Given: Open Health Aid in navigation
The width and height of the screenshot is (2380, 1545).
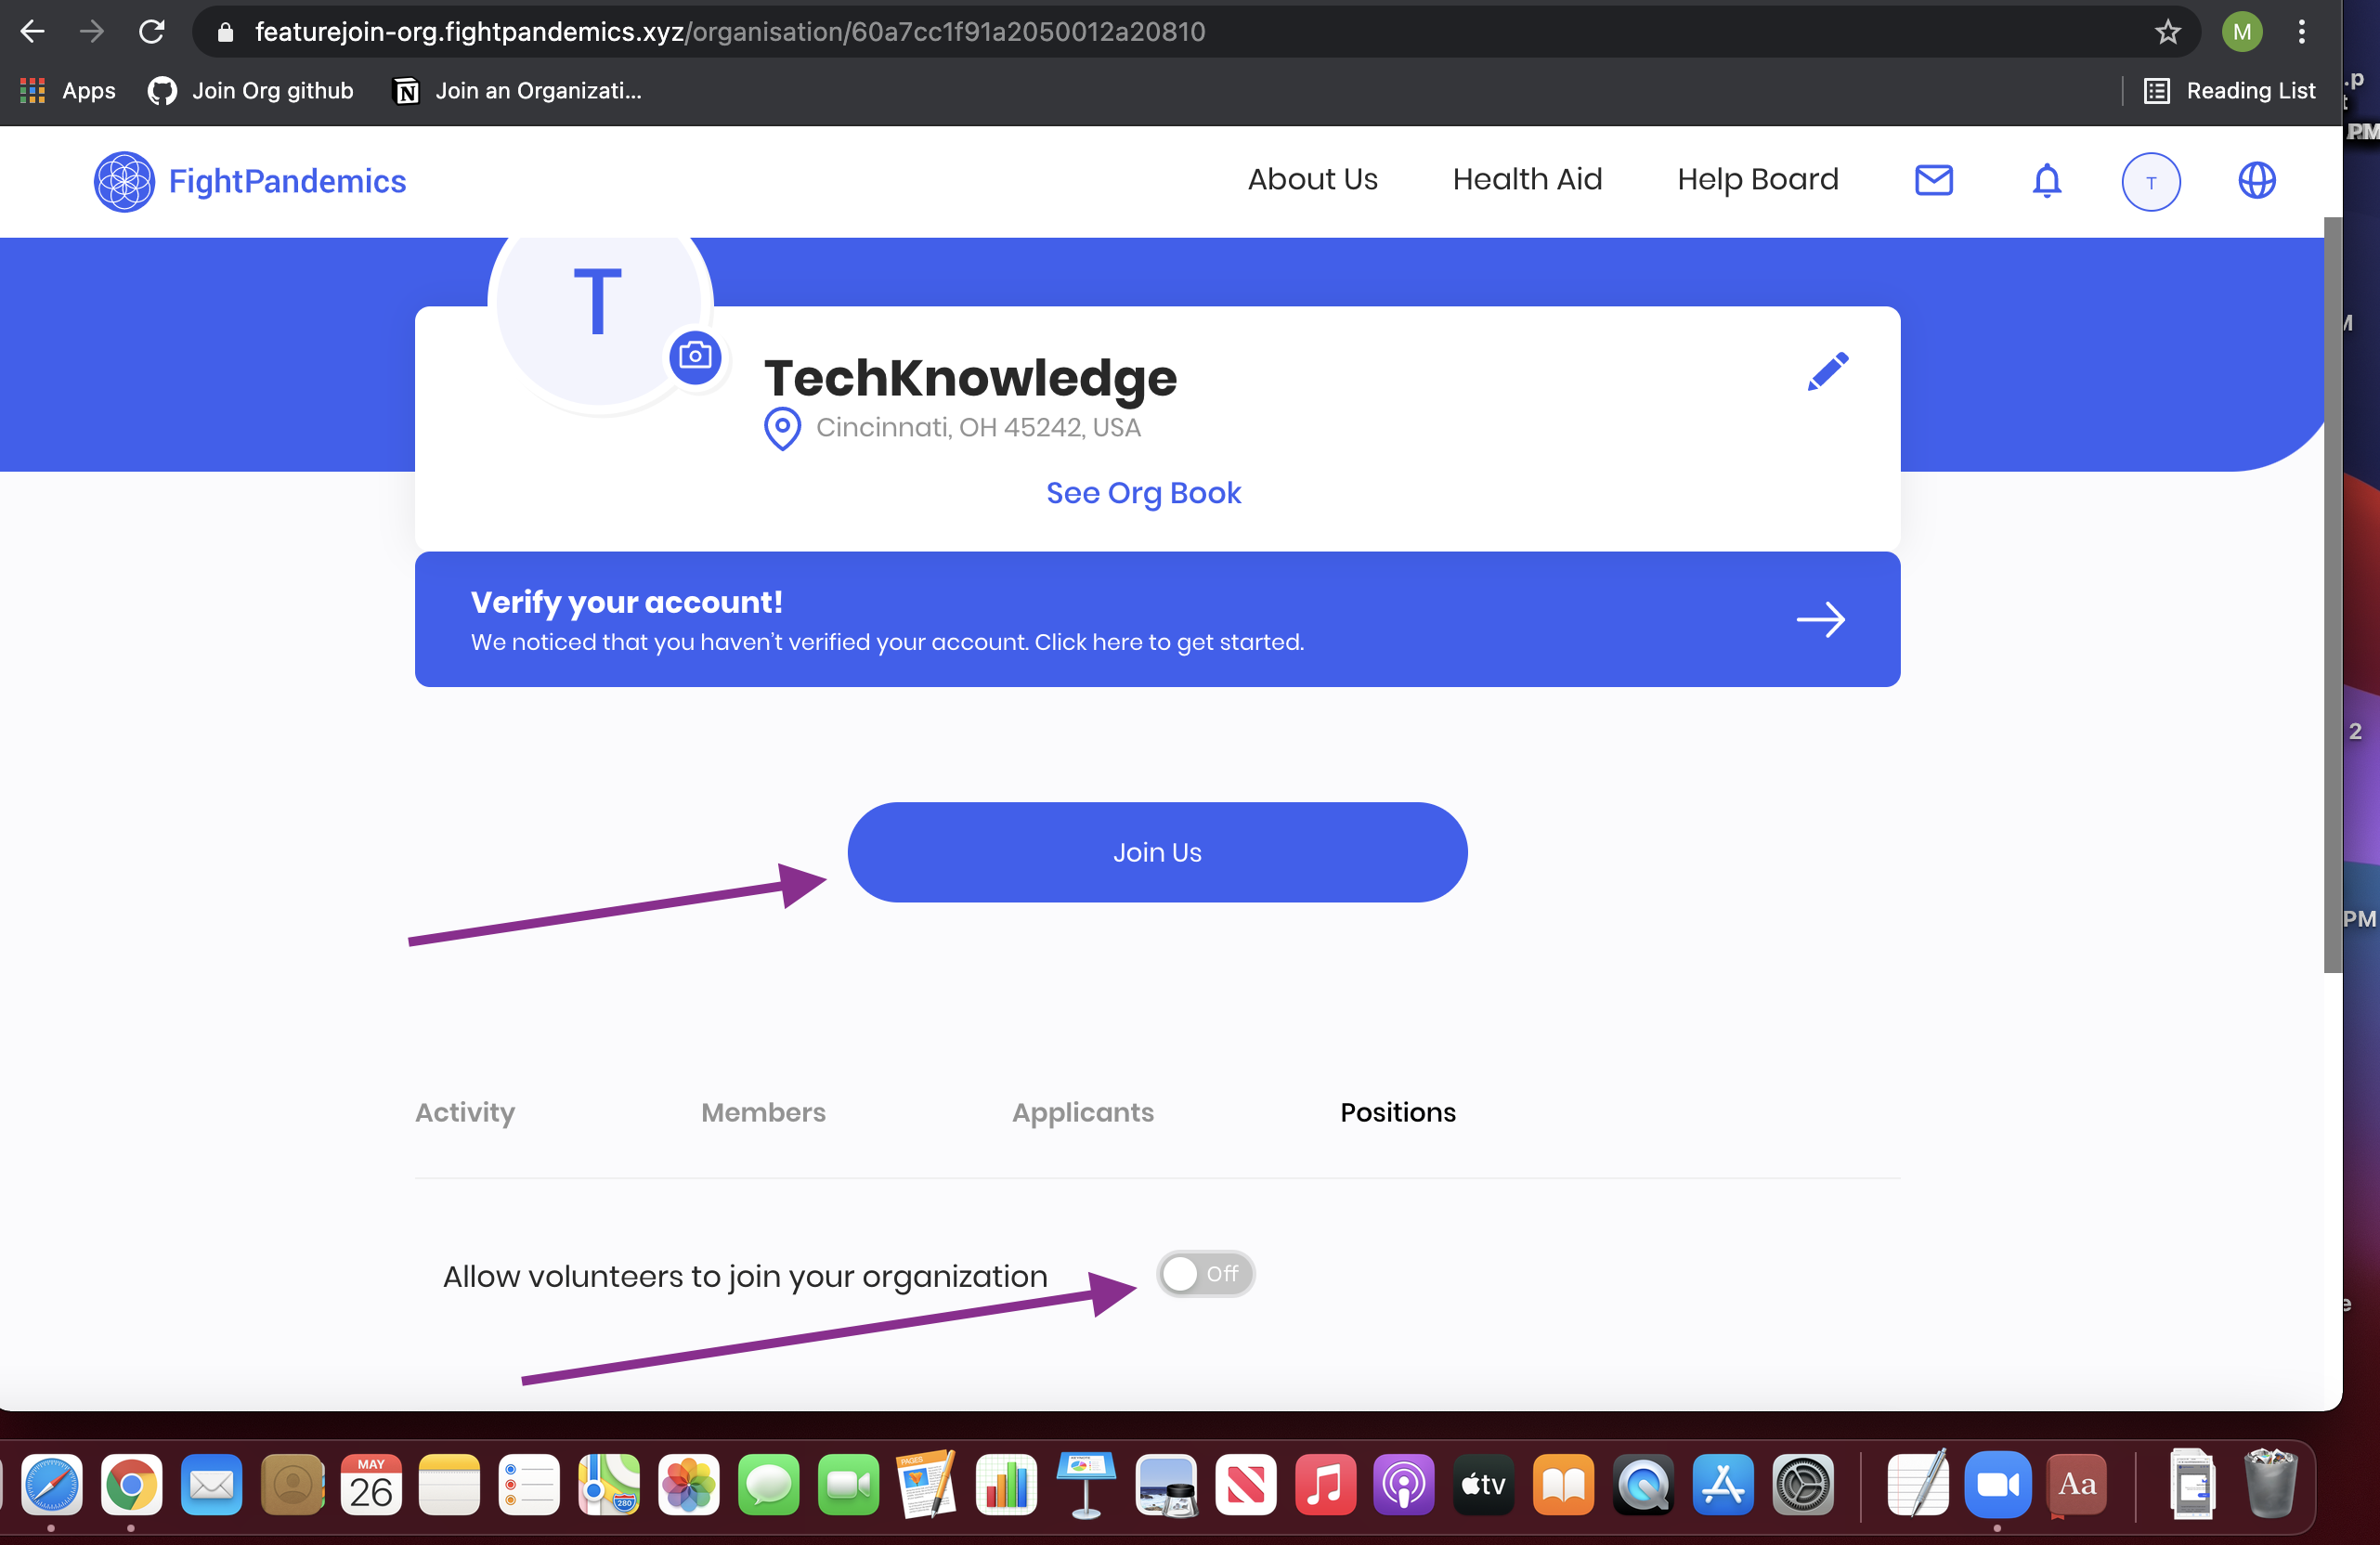Looking at the screenshot, I should click(x=1527, y=180).
